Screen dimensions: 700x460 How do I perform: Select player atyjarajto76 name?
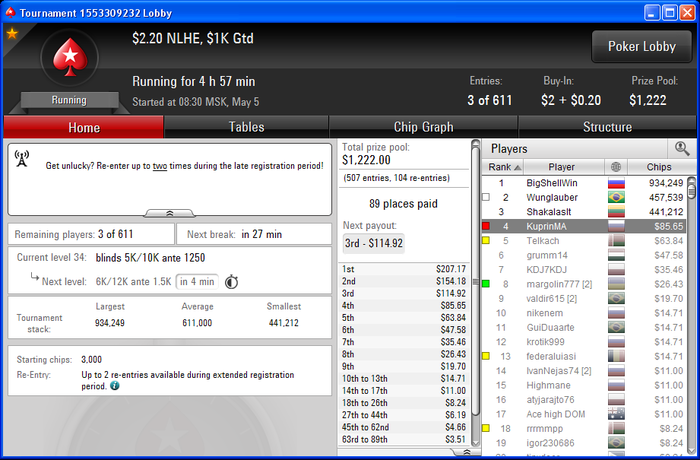(550, 400)
